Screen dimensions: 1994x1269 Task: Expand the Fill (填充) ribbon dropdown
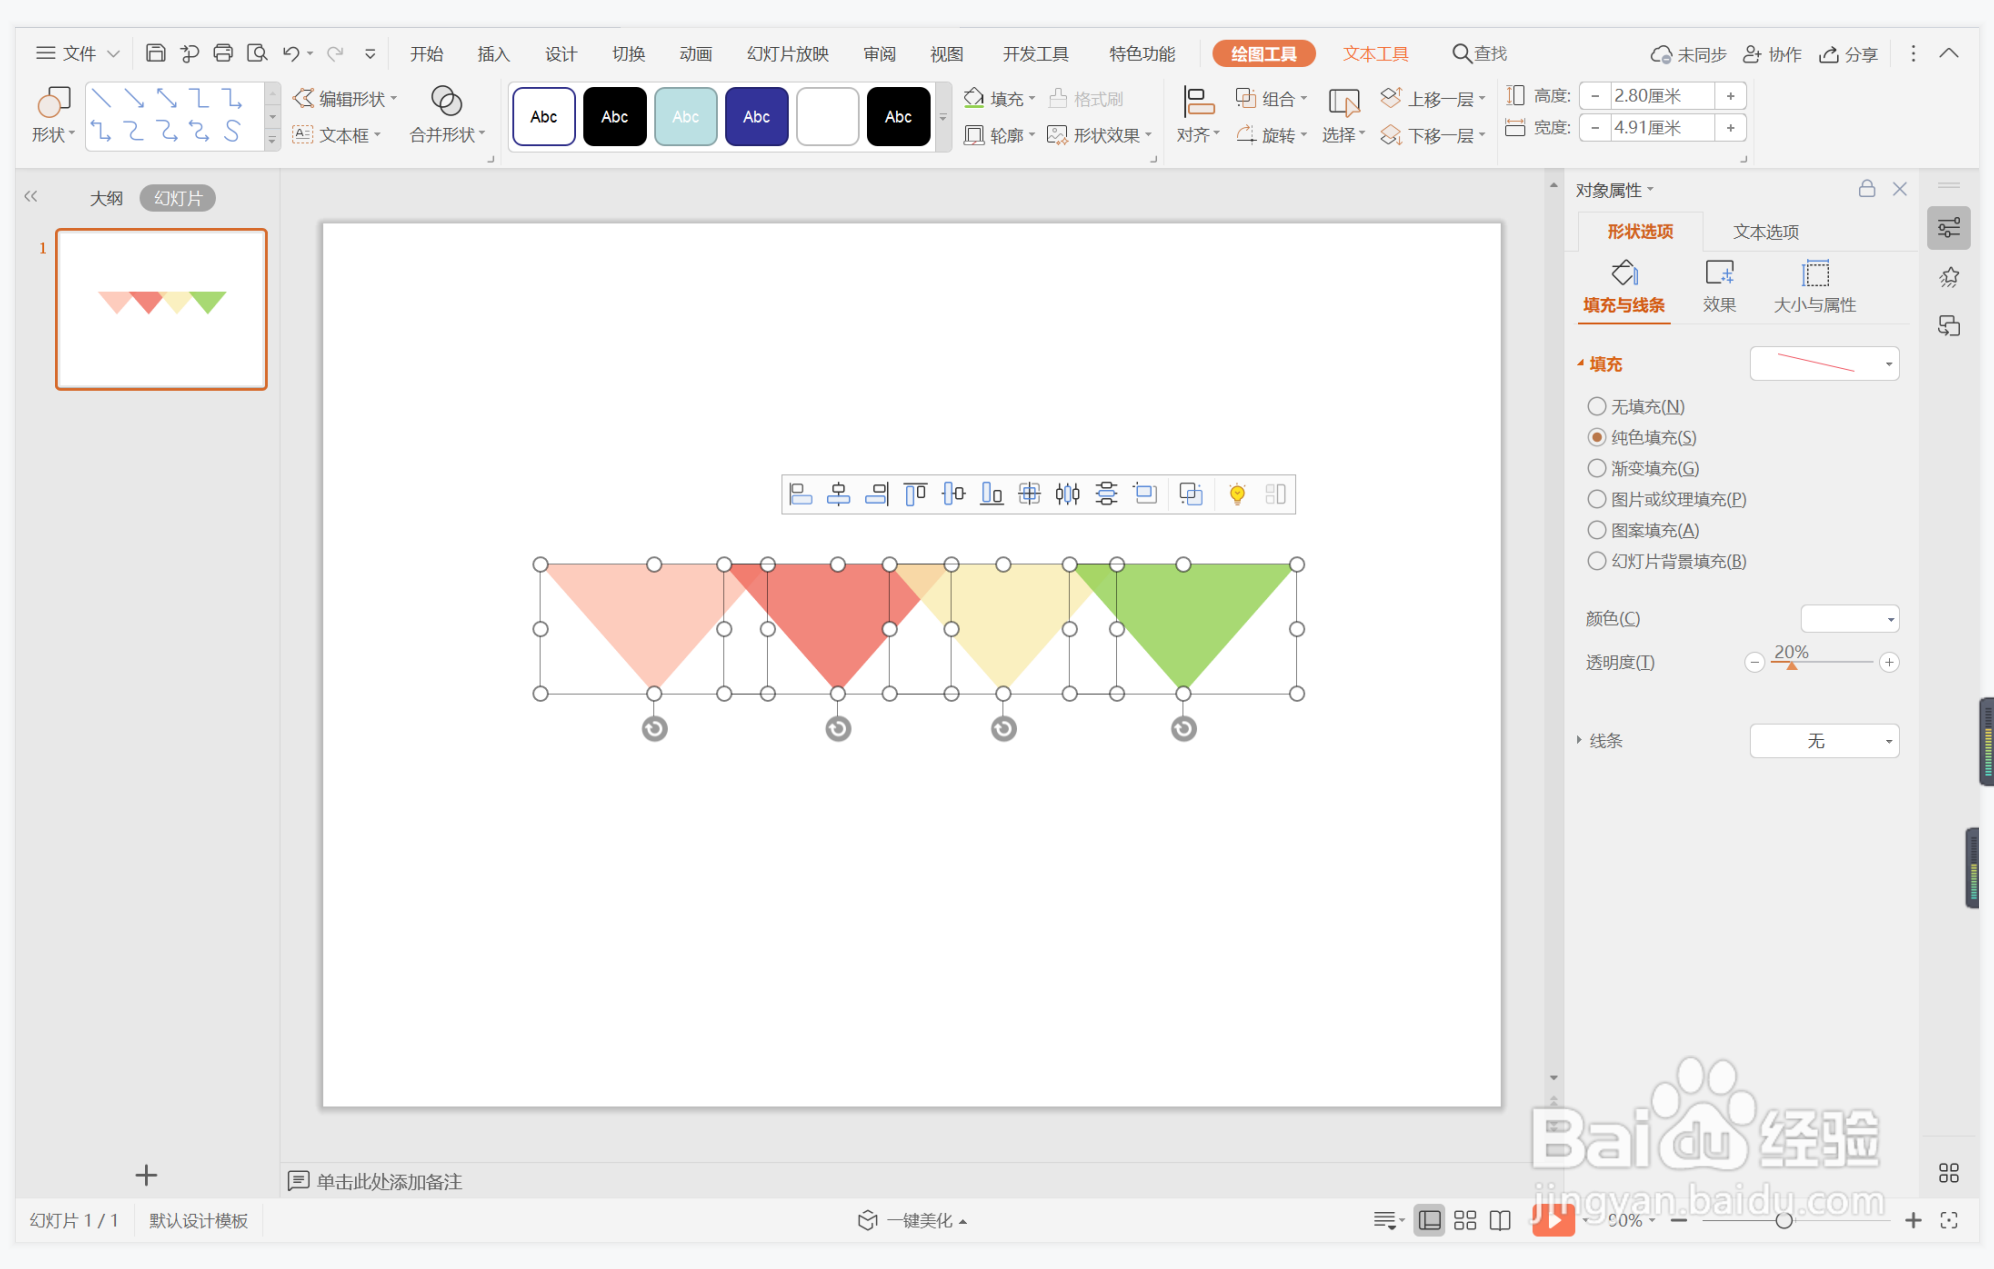[x=1032, y=98]
